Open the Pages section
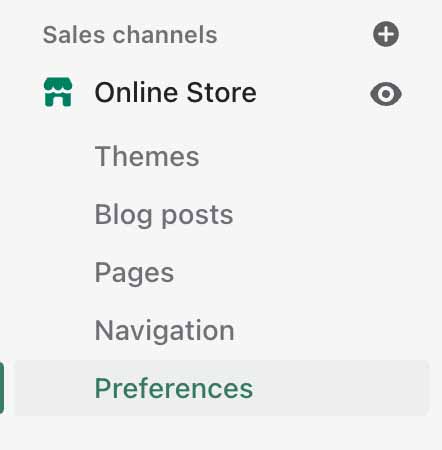Viewport: 442px width, 450px height. tap(134, 273)
